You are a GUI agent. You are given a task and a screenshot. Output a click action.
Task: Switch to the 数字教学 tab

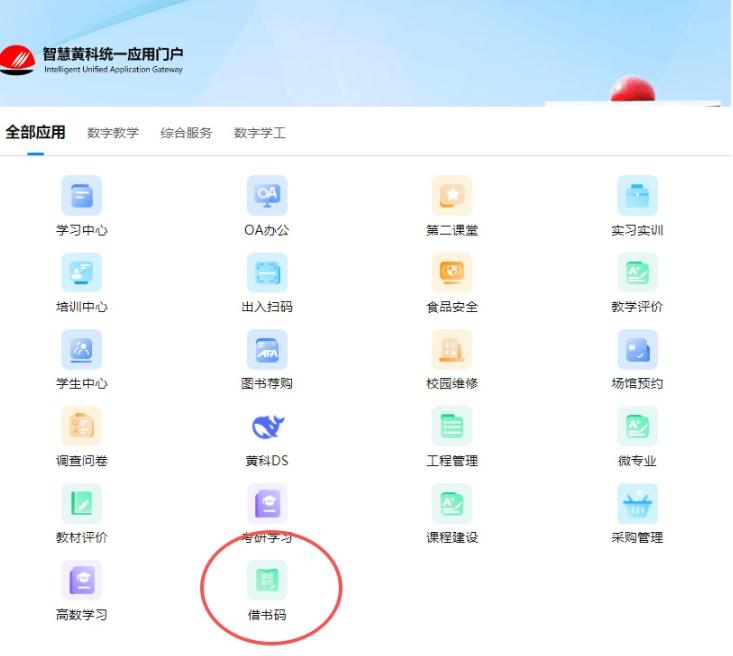coord(113,134)
